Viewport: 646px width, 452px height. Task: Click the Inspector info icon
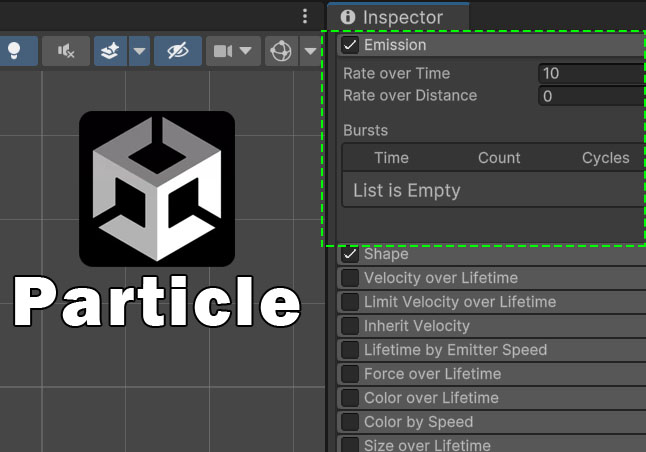pyautogui.click(x=348, y=17)
